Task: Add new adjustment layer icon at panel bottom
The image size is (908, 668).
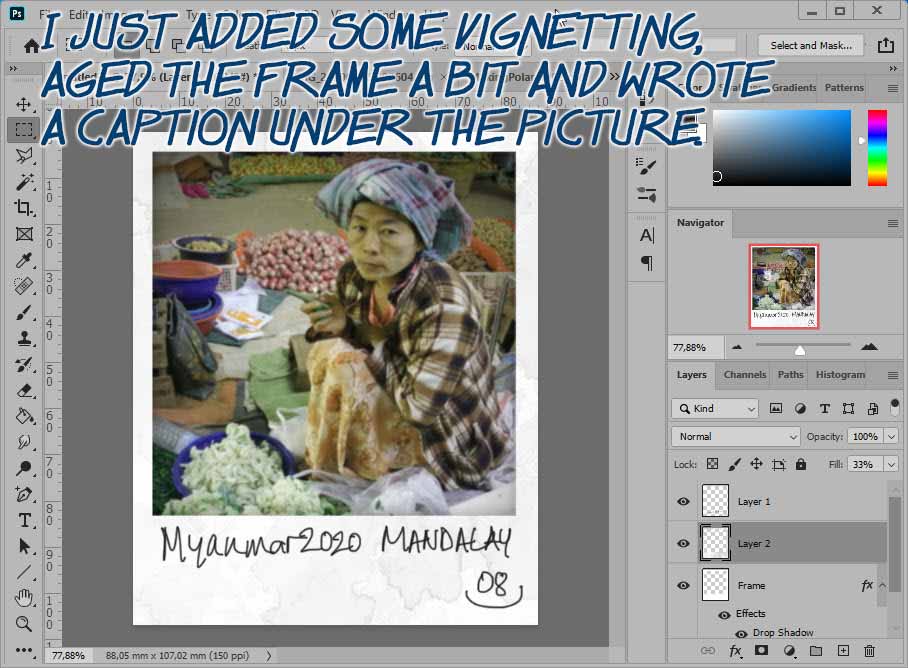Action: click(789, 651)
